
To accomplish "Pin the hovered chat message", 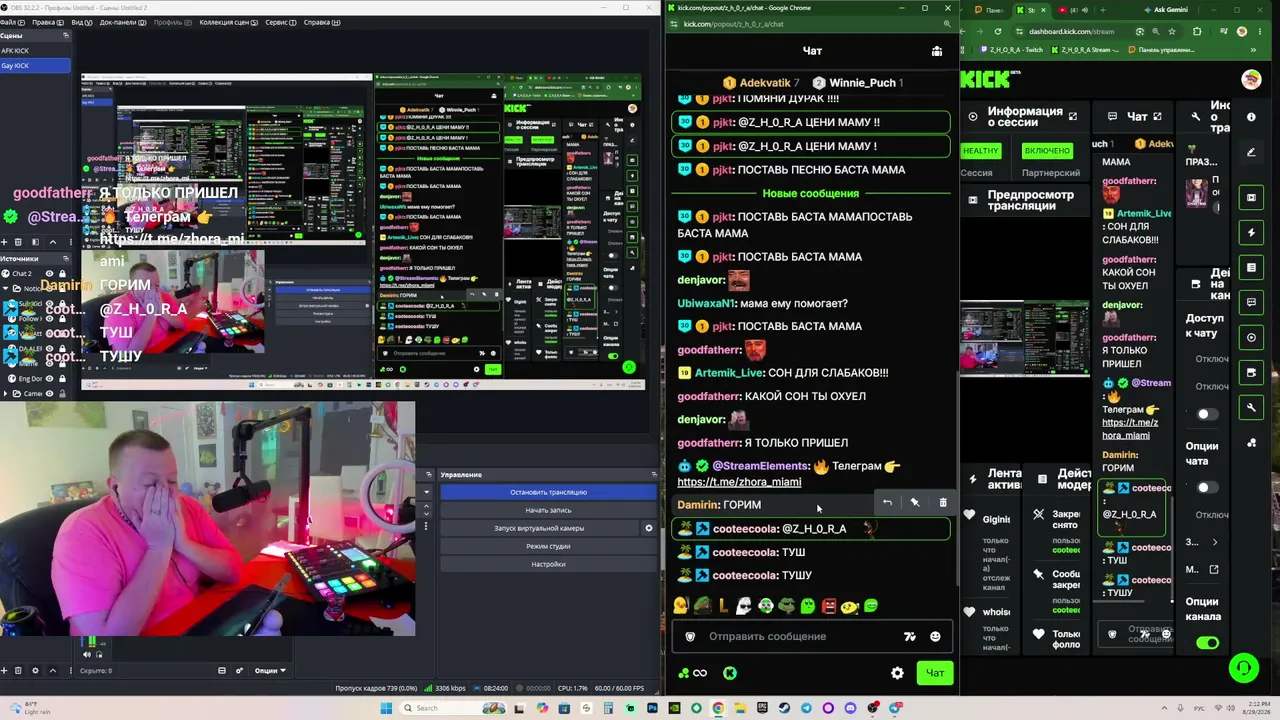I will [x=915, y=503].
